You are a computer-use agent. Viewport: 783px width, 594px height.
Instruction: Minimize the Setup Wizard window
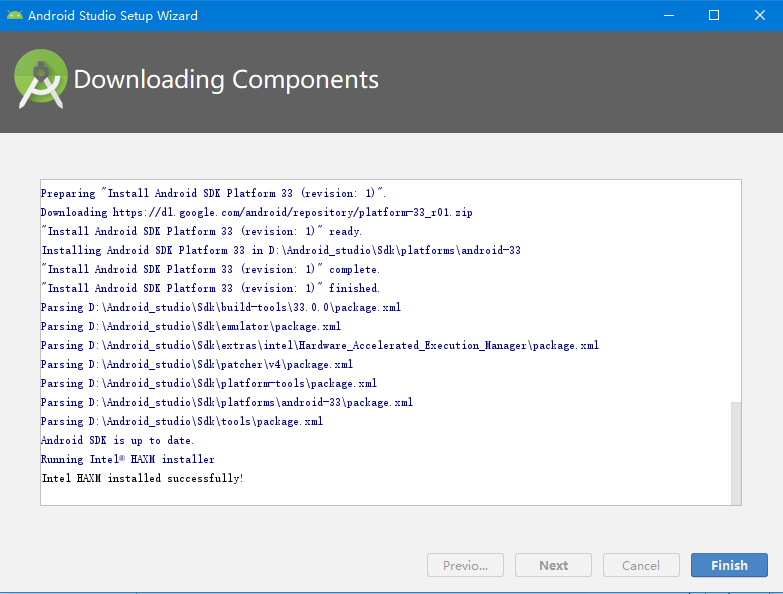coord(667,15)
